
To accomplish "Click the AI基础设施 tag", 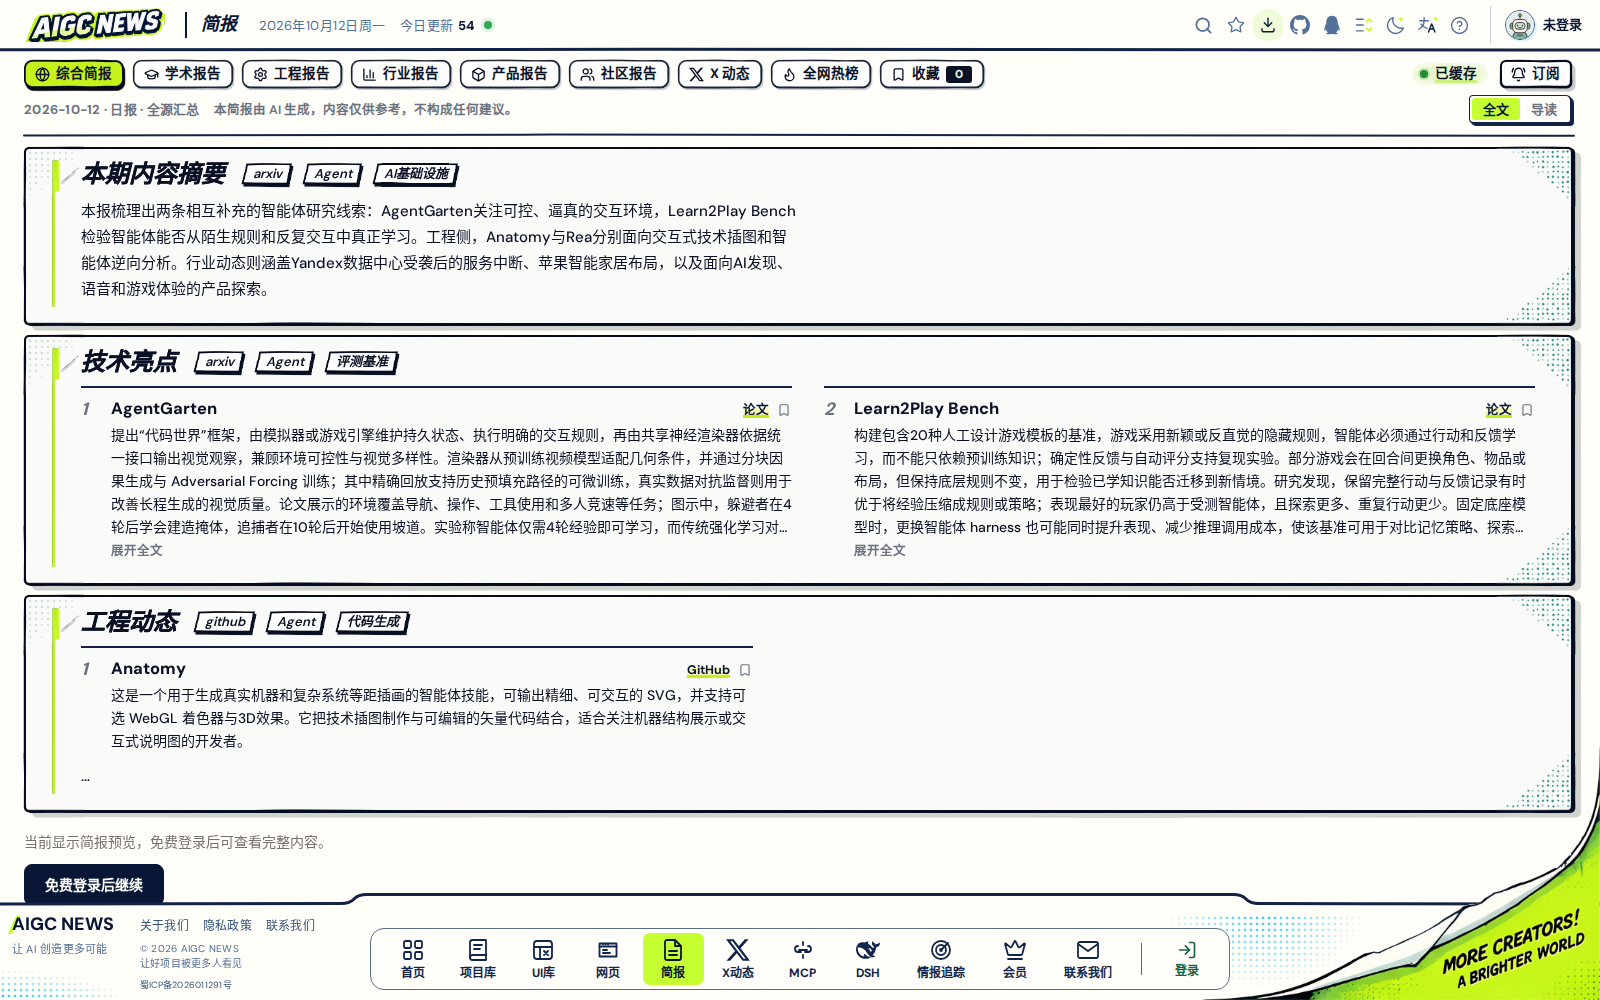I will click(x=417, y=174).
